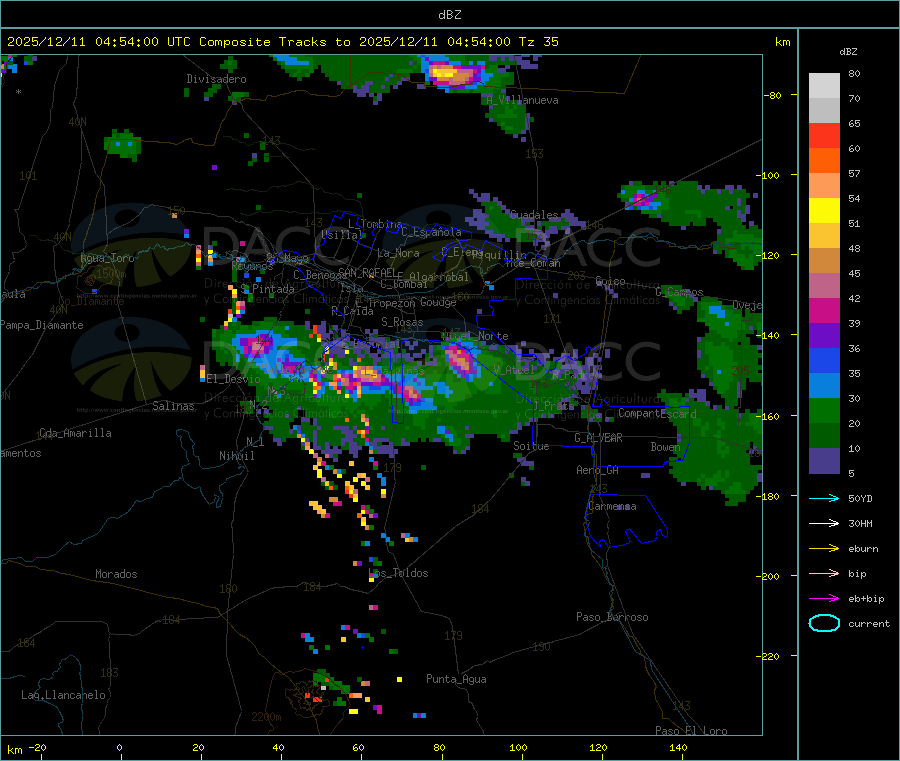Click the Divisadero location label
This screenshot has height=761, width=900.
(216, 79)
